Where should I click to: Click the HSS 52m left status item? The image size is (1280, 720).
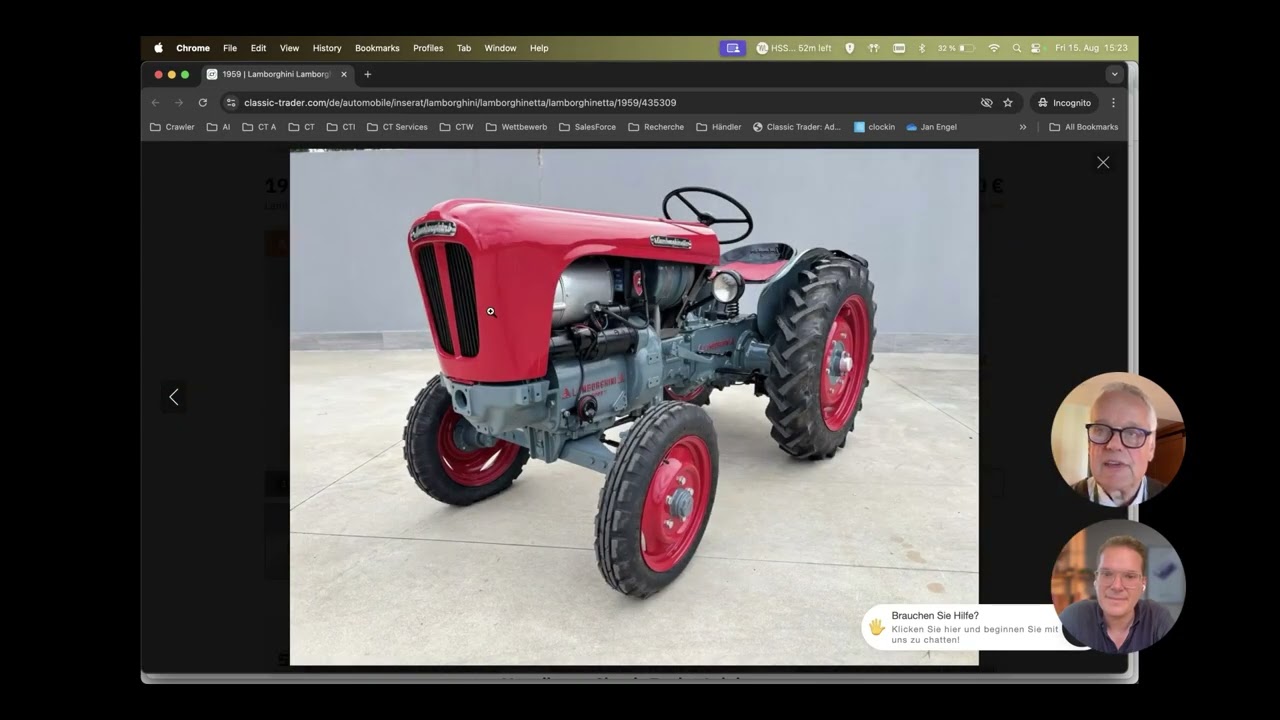794,48
